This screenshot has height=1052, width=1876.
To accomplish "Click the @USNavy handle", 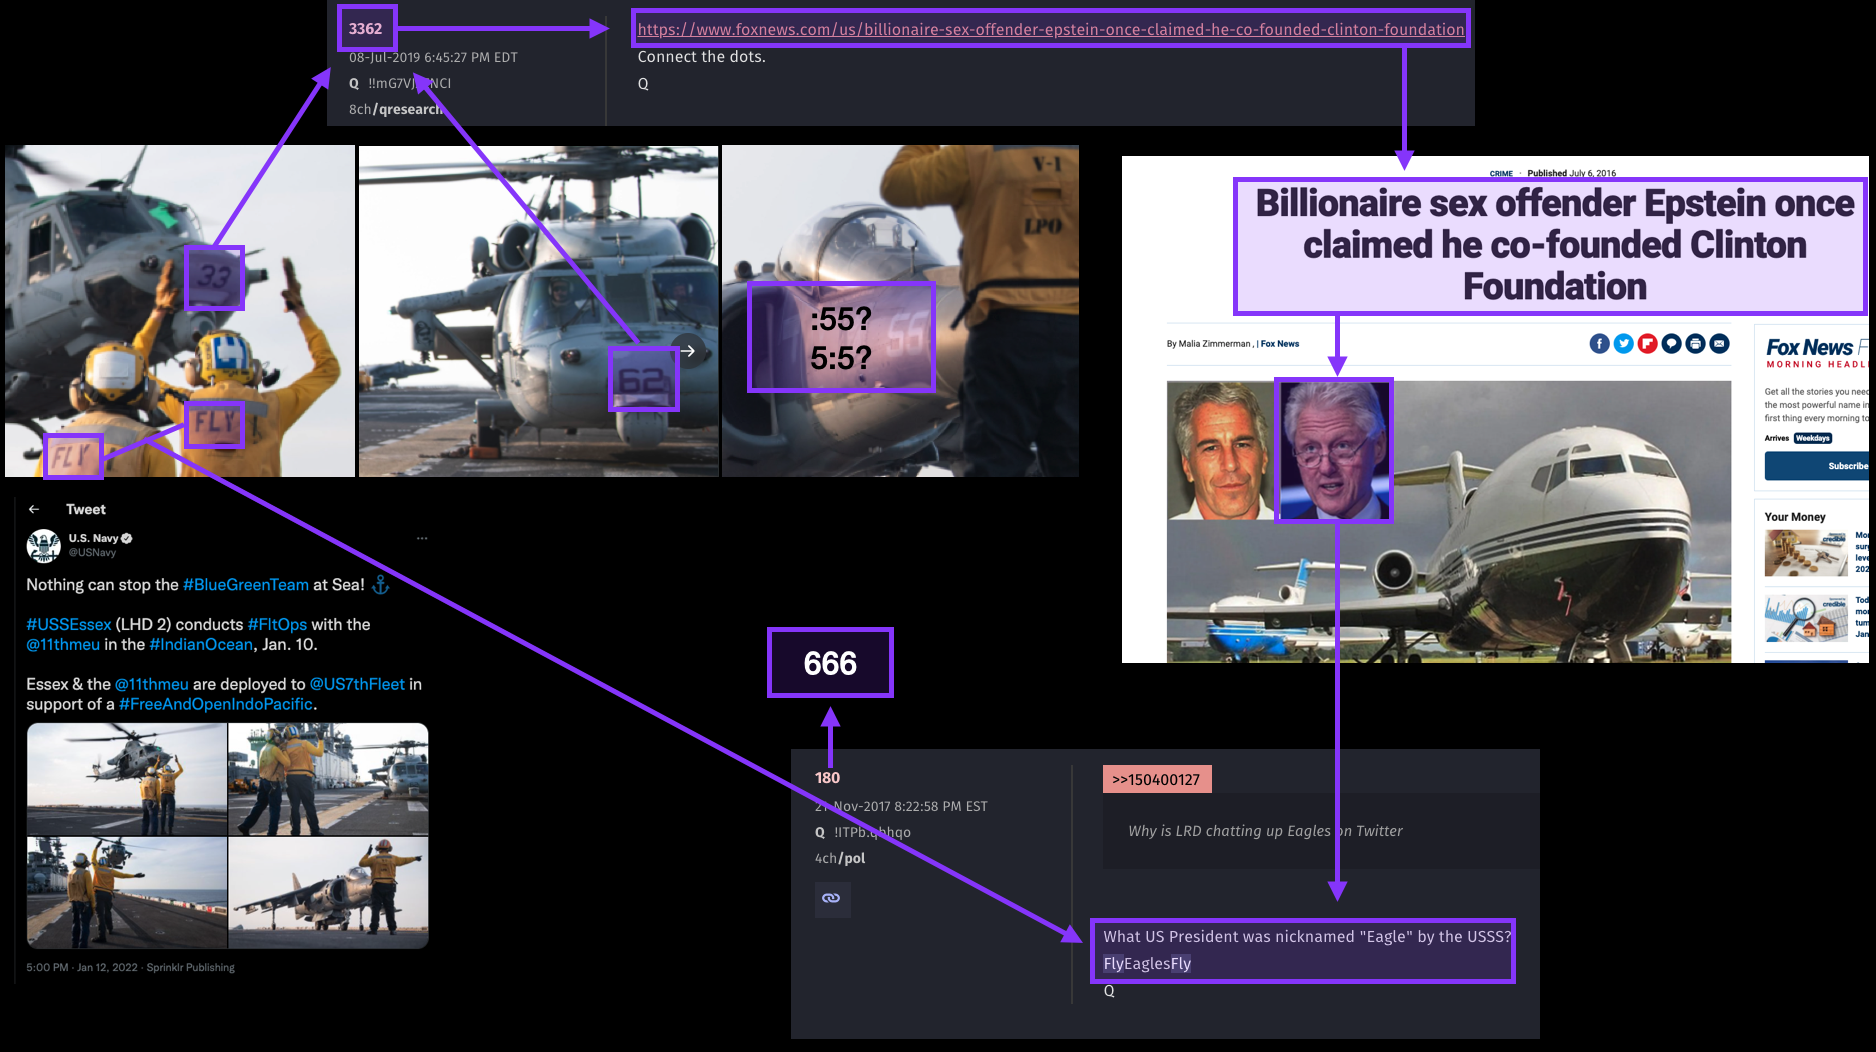I will click(92, 552).
